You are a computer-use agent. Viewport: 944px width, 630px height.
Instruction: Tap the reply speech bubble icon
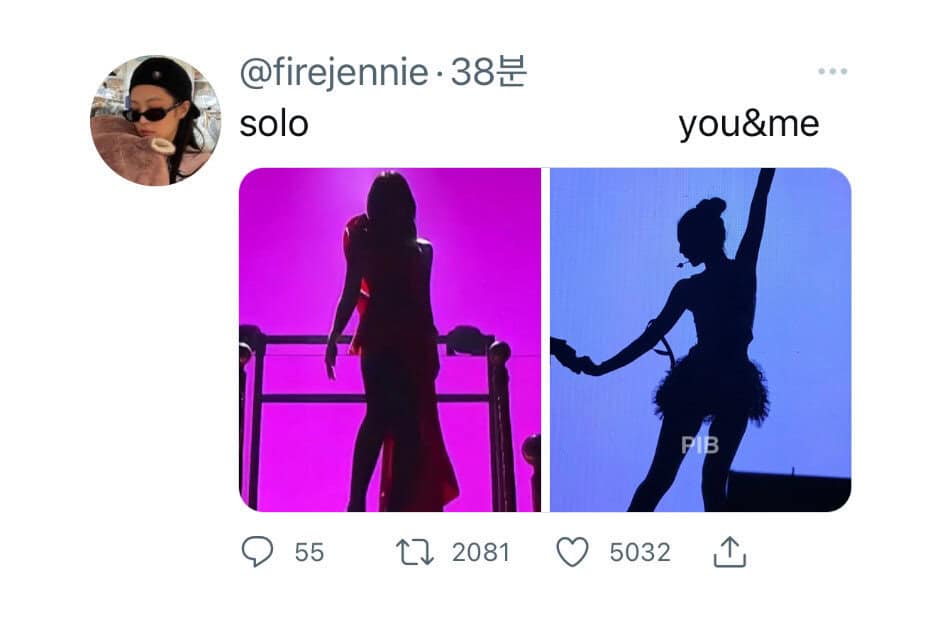point(258,551)
